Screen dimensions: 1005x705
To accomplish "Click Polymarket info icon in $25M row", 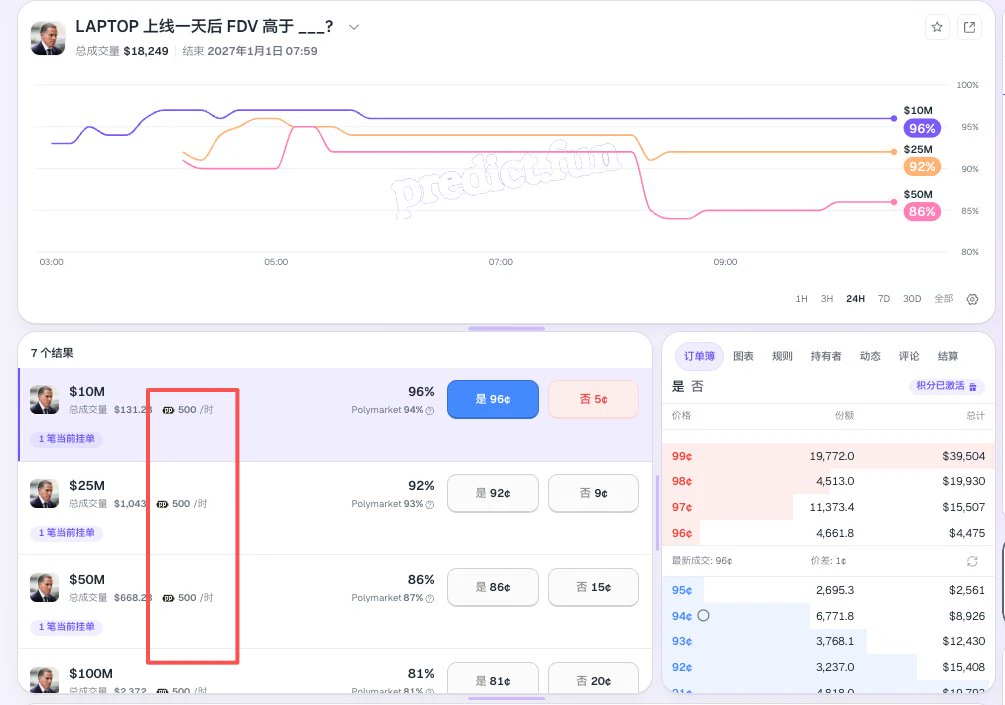I will [430, 505].
